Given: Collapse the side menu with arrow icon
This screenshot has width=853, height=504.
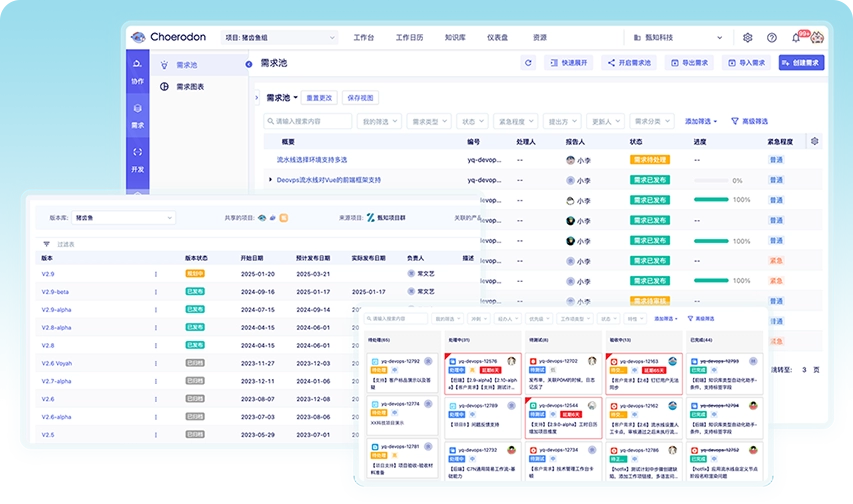Looking at the screenshot, I should [249, 64].
